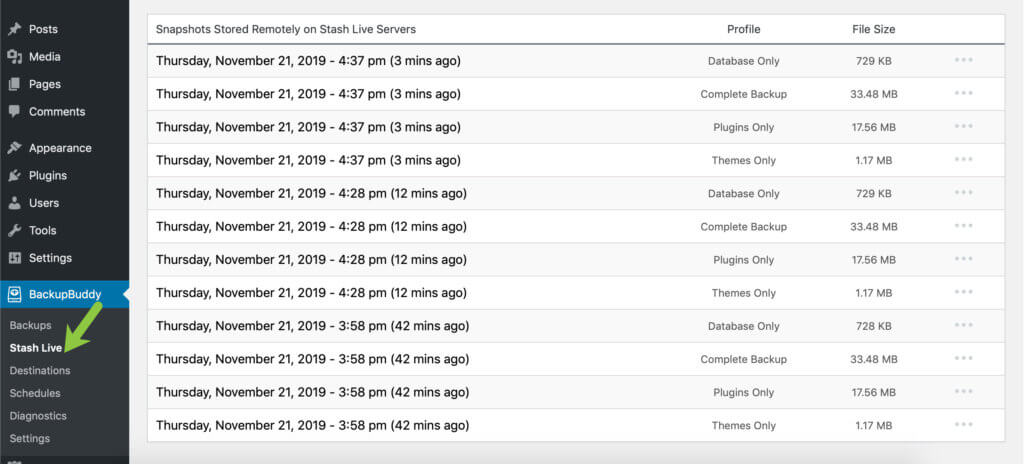Click the Tools wrench icon

click(14, 231)
